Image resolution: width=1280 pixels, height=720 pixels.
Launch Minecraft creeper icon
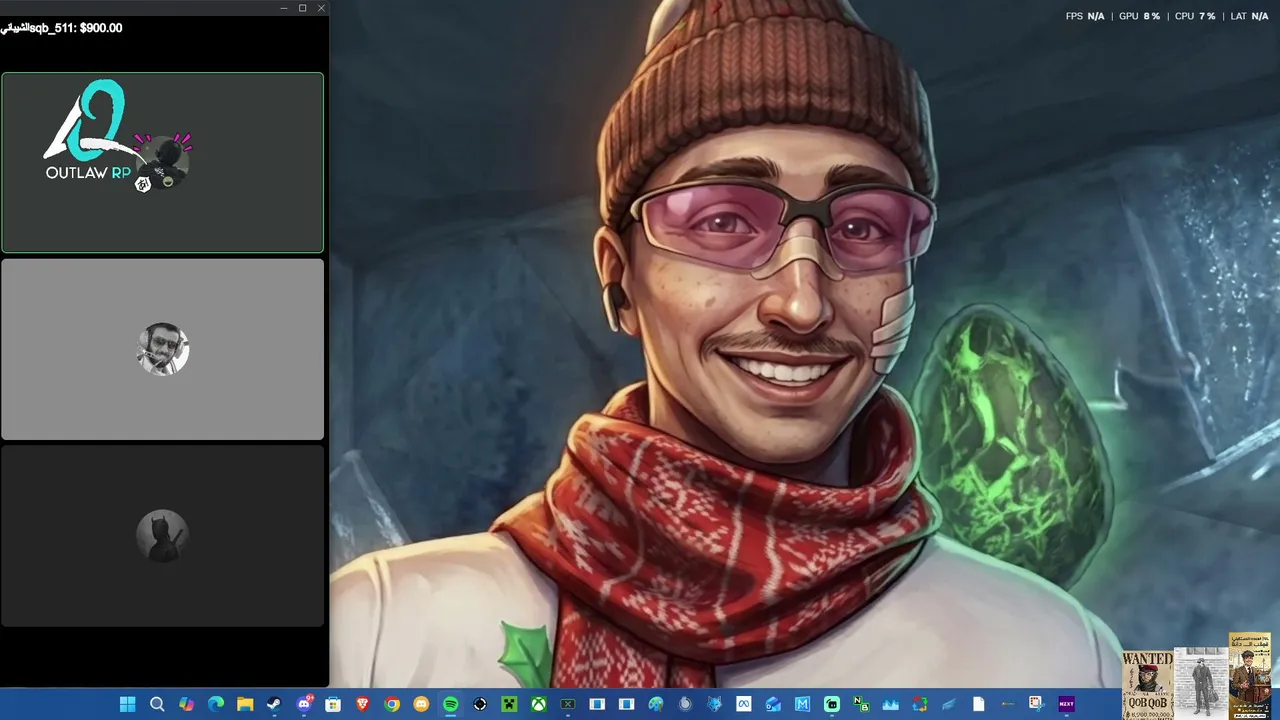509,704
